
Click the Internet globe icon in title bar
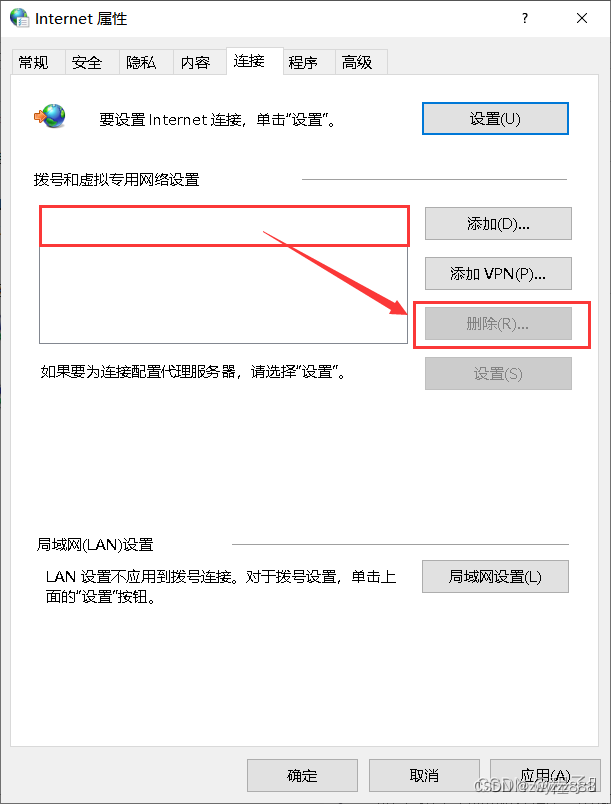coord(19,17)
